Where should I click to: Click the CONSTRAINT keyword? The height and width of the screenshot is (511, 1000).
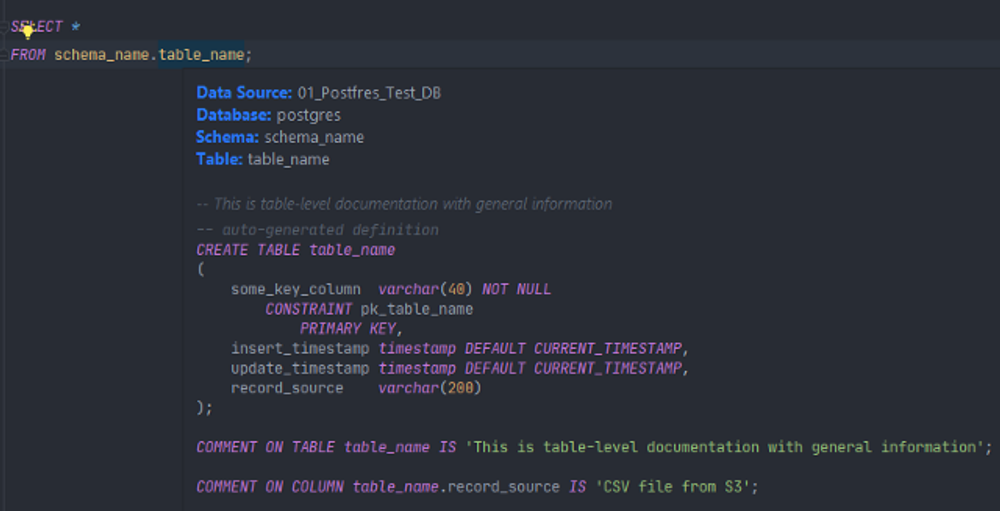(309, 309)
